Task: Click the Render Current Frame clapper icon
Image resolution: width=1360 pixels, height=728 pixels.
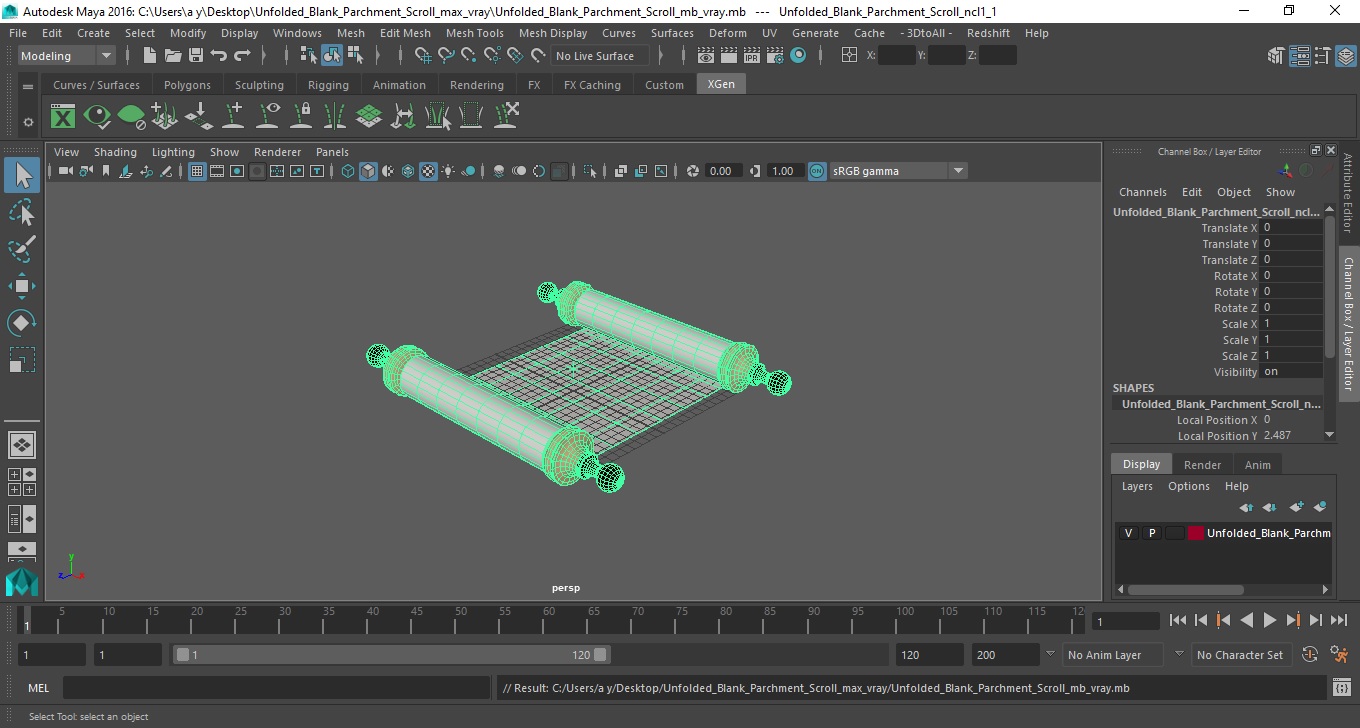Action: click(x=729, y=56)
